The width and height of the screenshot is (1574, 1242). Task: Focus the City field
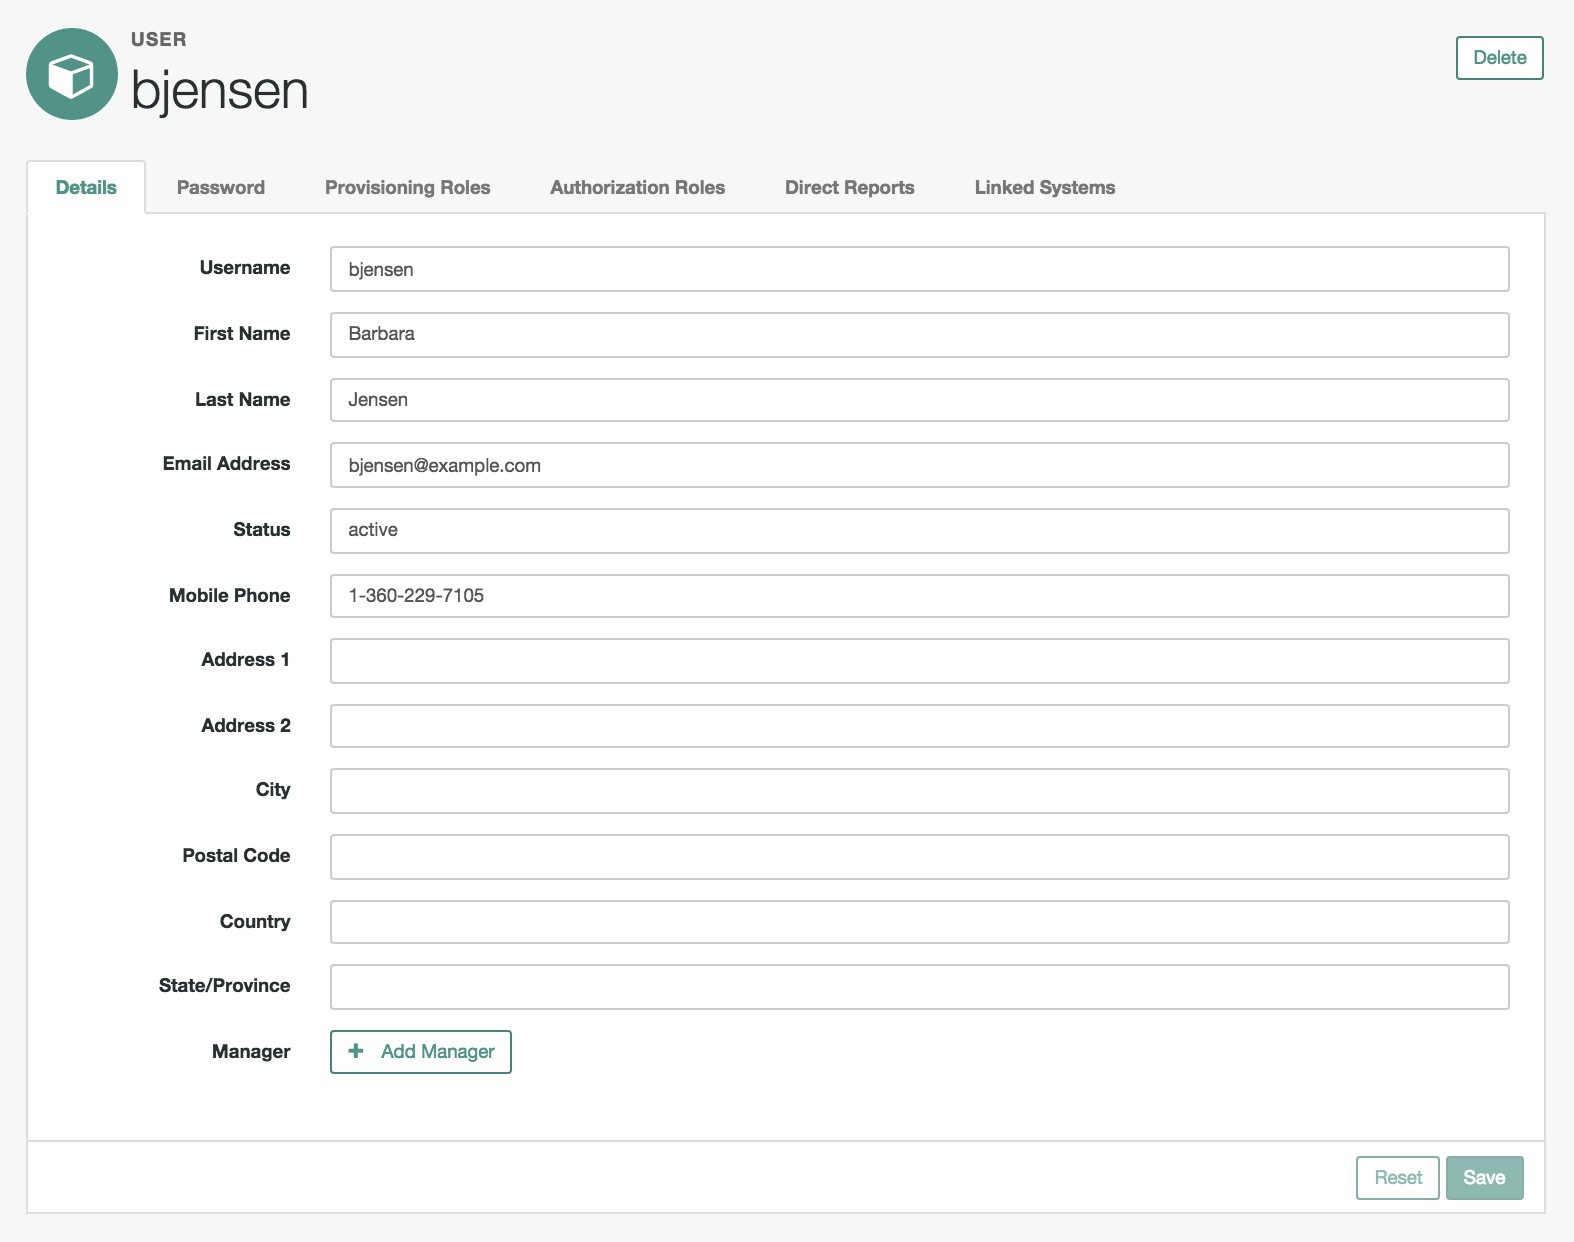pos(919,791)
